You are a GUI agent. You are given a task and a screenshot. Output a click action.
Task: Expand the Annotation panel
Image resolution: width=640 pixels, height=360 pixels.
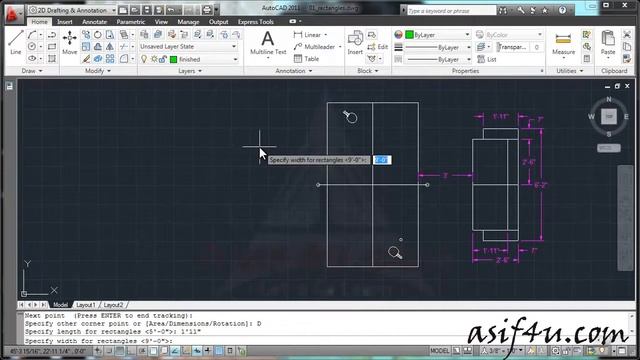pos(293,71)
